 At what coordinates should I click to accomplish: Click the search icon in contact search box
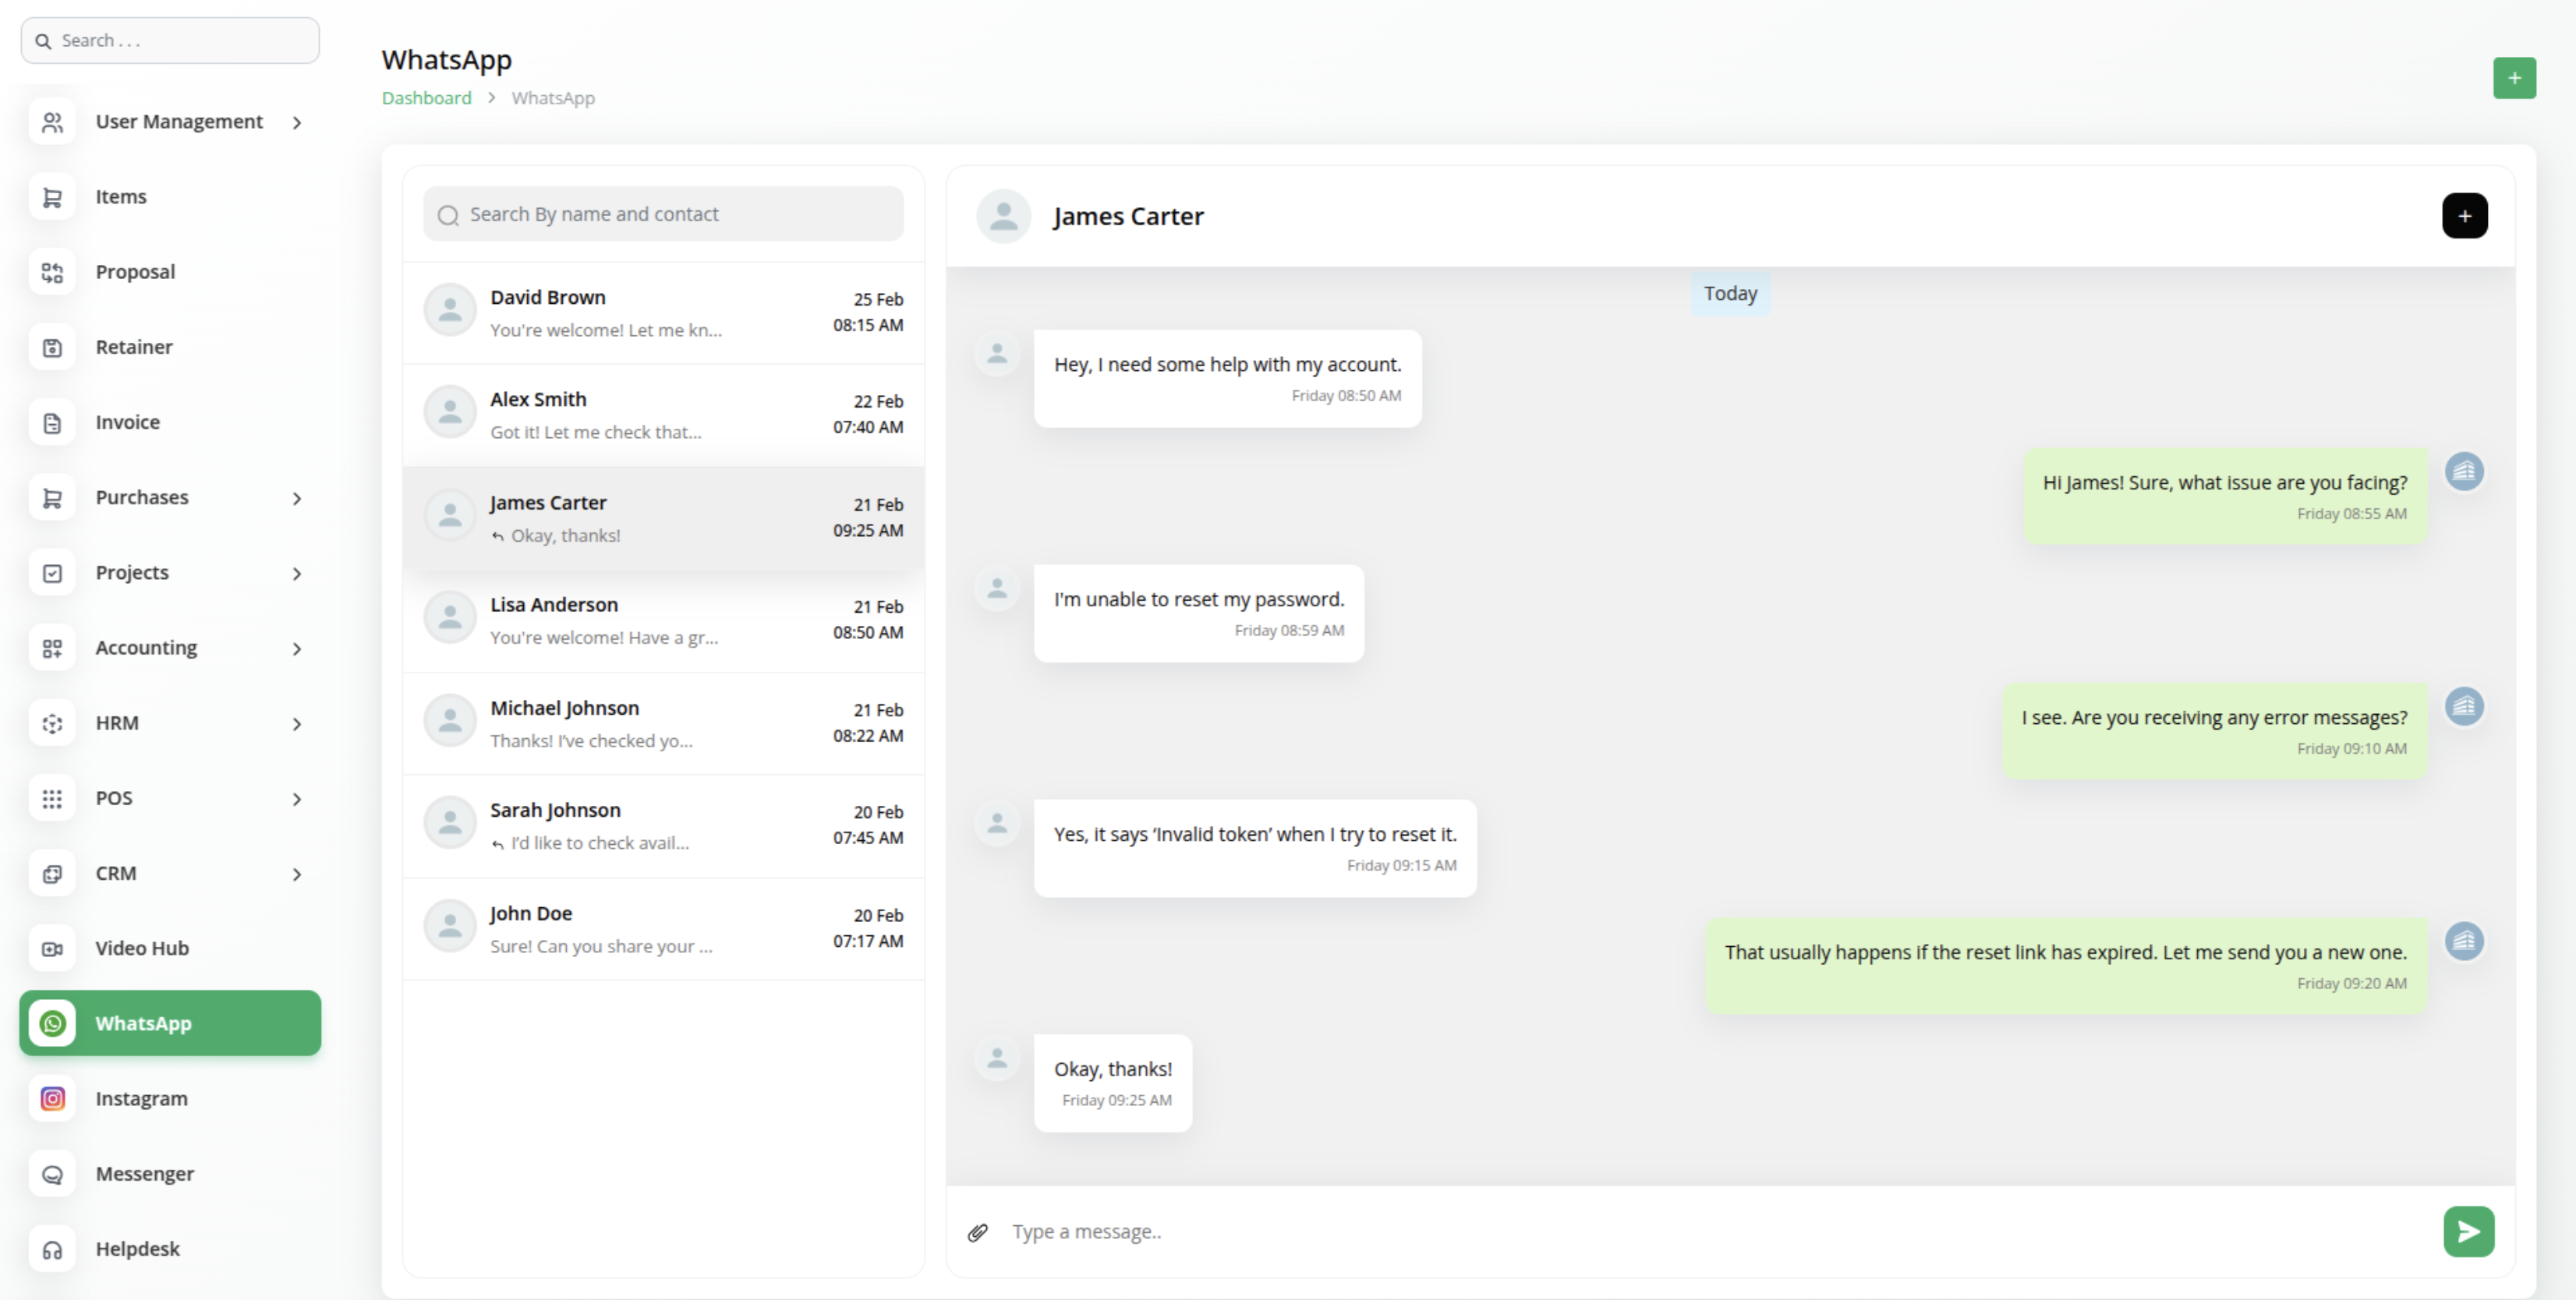(x=448, y=215)
